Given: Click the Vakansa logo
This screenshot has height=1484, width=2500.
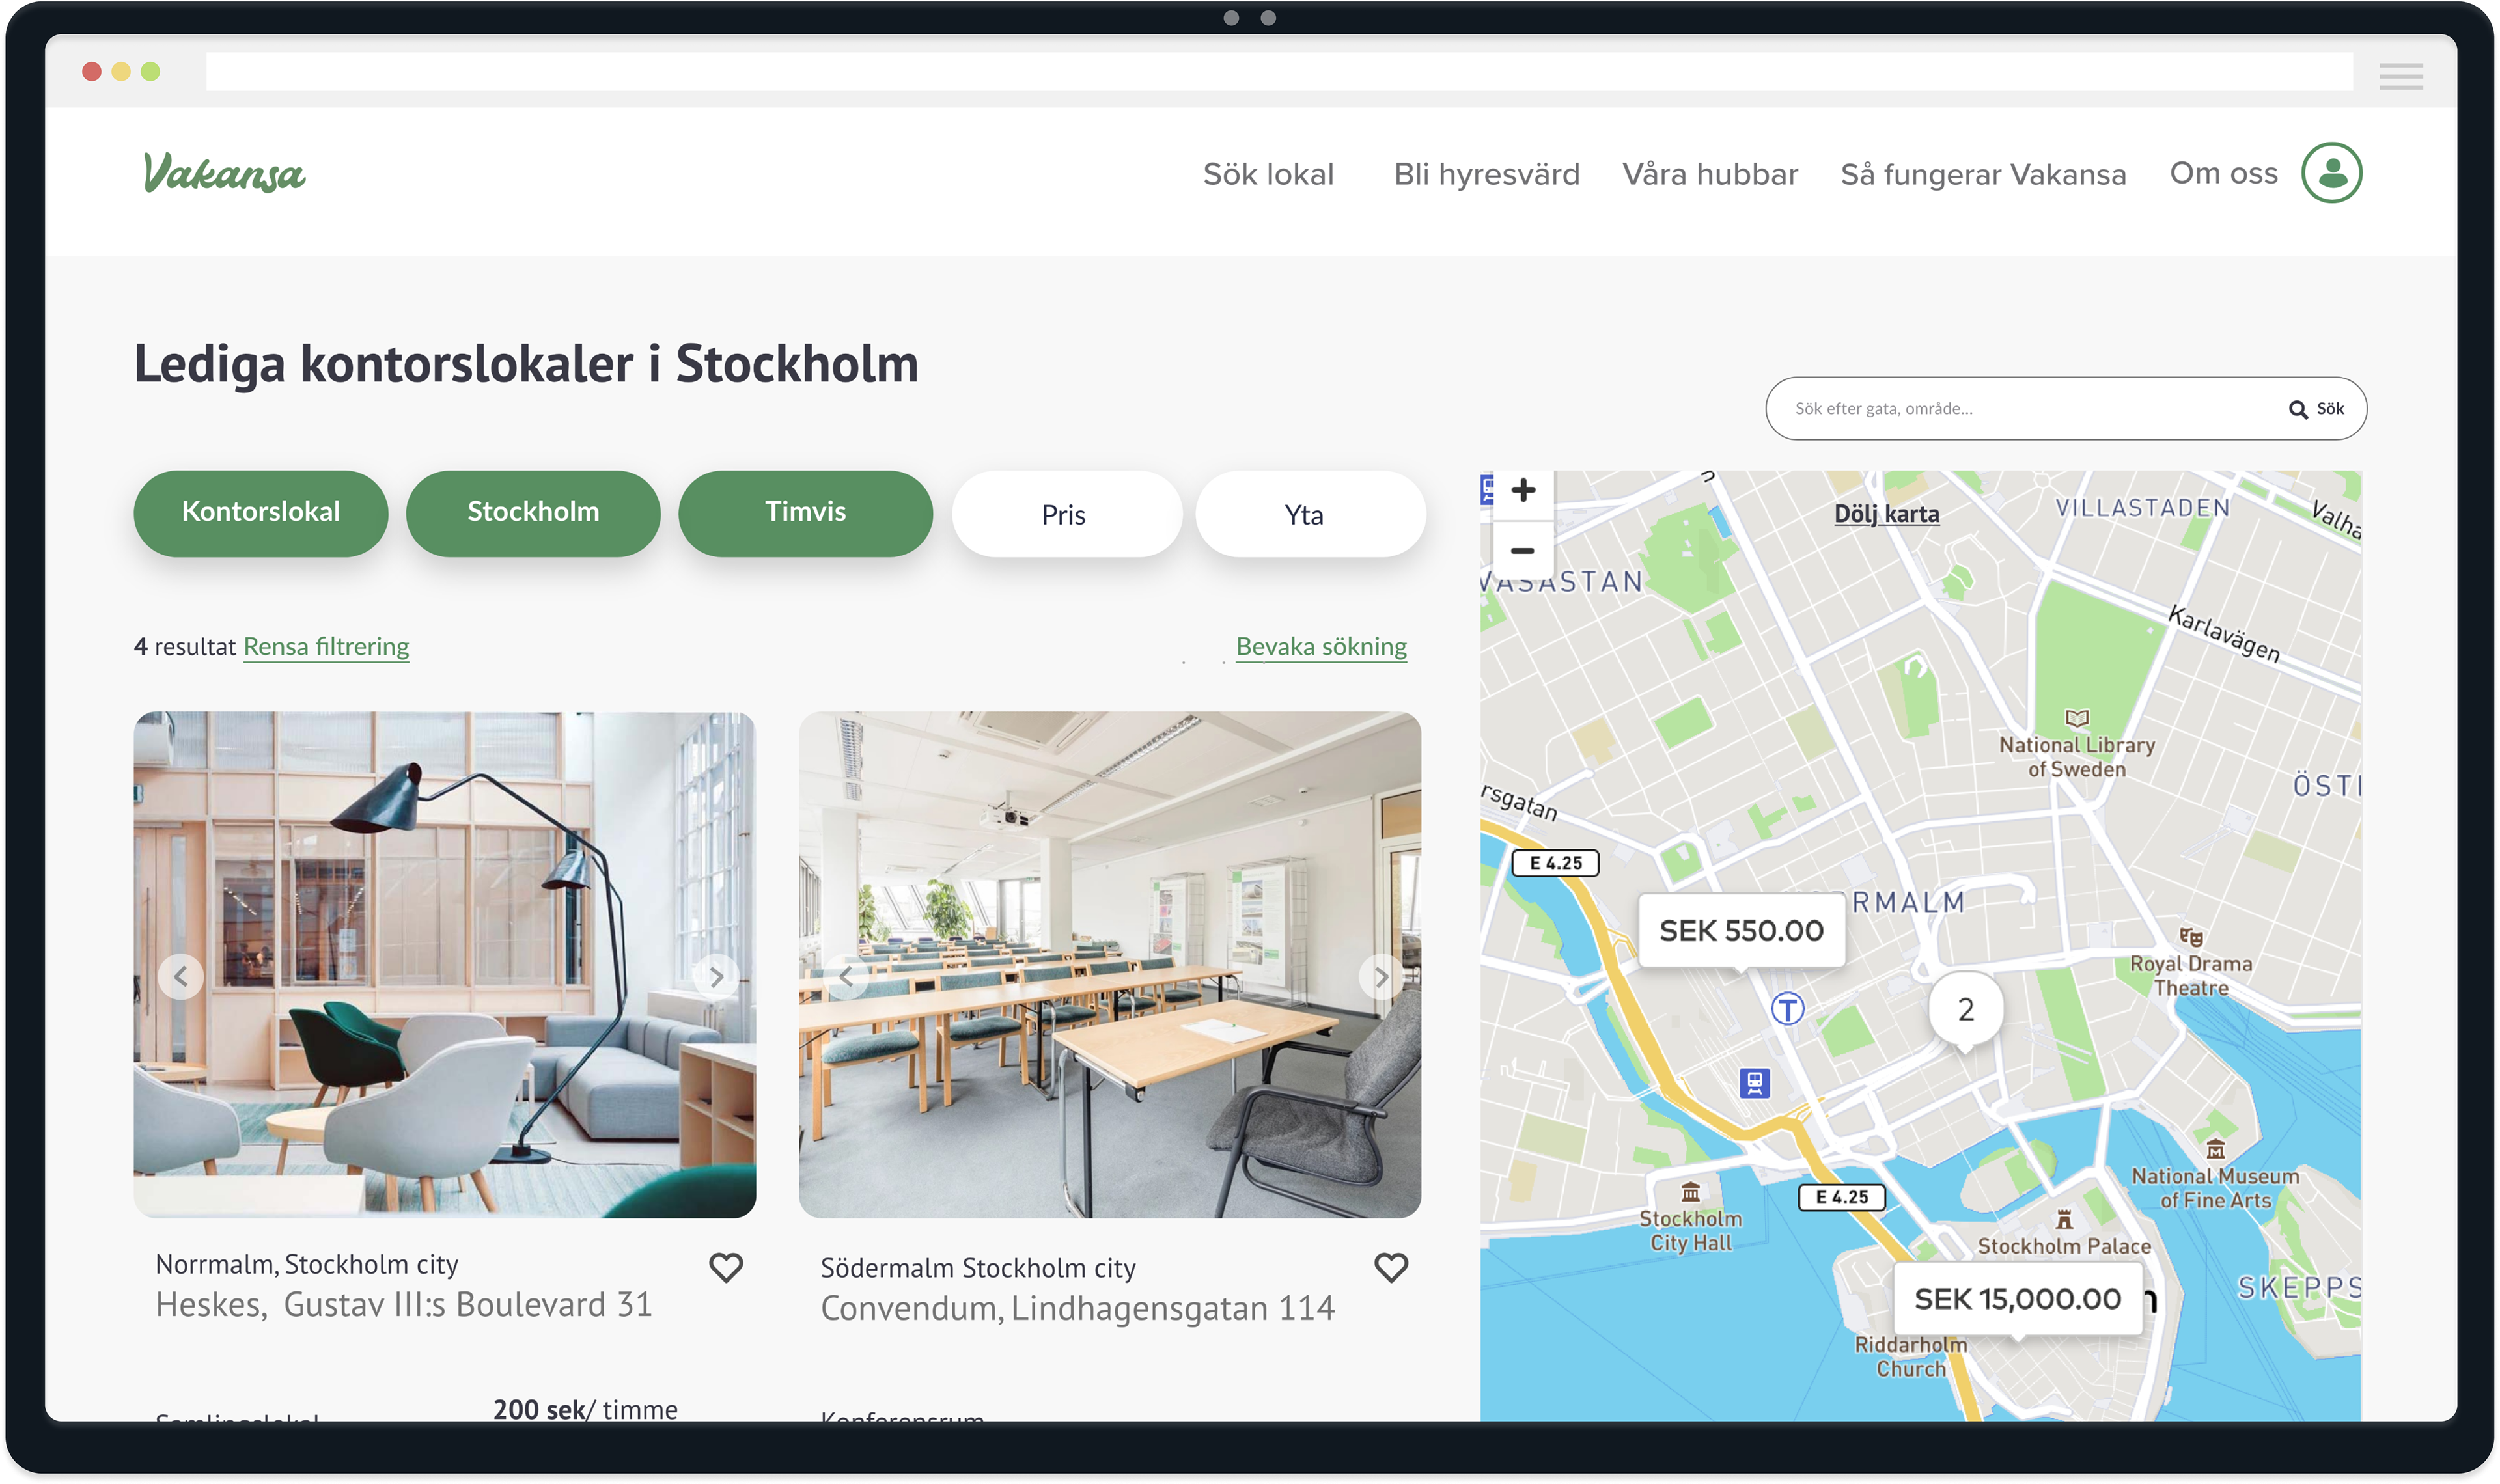Looking at the screenshot, I should pyautogui.click(x=224, y=172).
